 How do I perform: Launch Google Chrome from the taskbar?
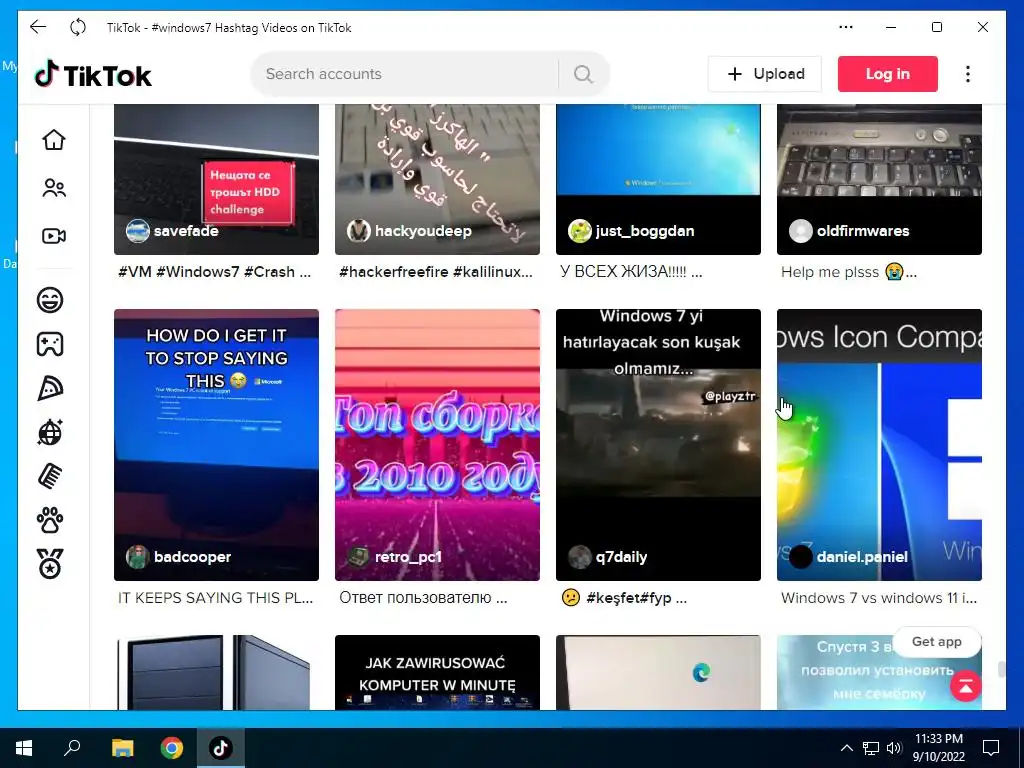click(172, 748)
